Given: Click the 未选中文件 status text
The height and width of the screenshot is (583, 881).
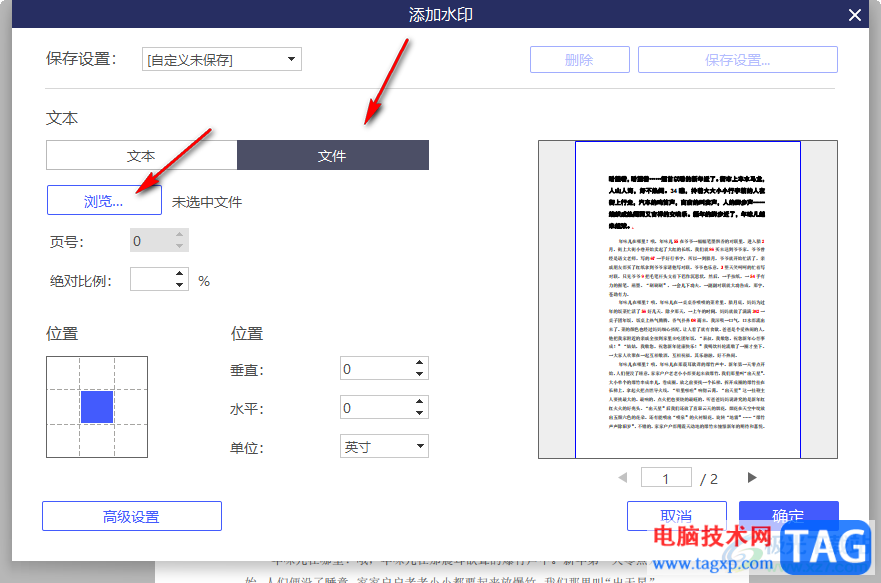Looking at the screenshot, I should [x=207, y=202].
